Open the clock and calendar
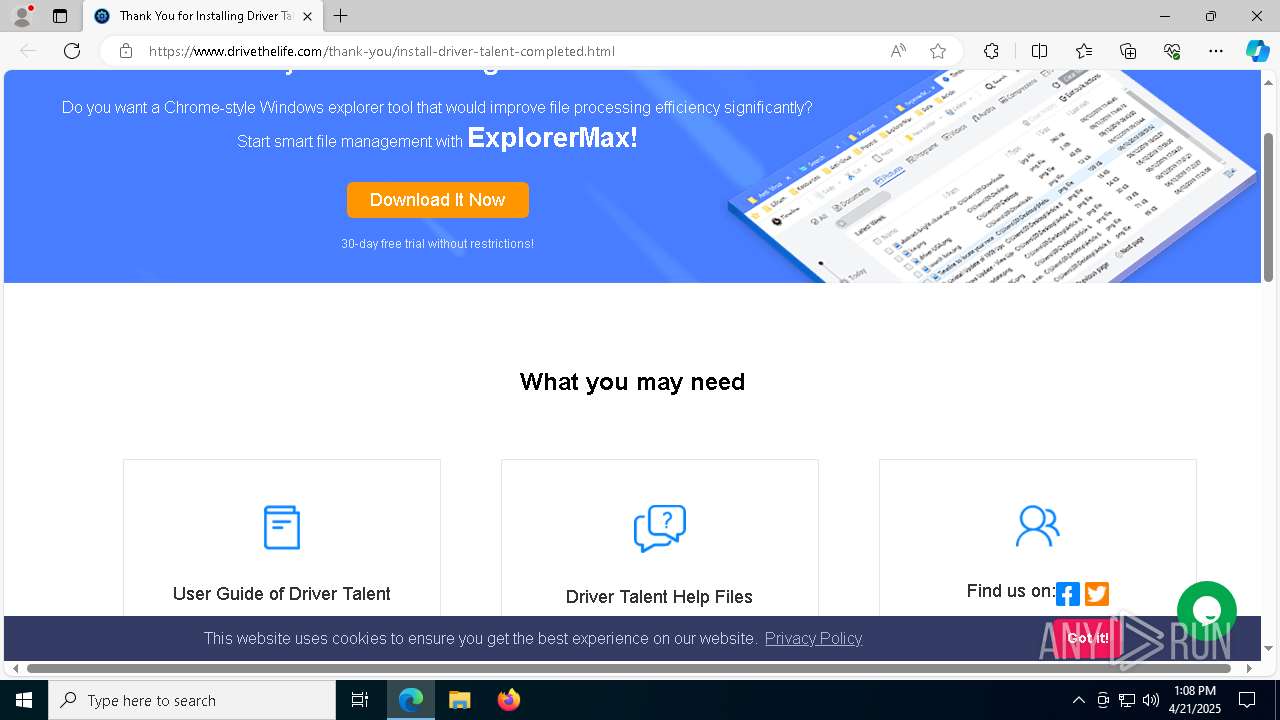The width and height of the screenshot is (1280, 720). [1195, 700]
